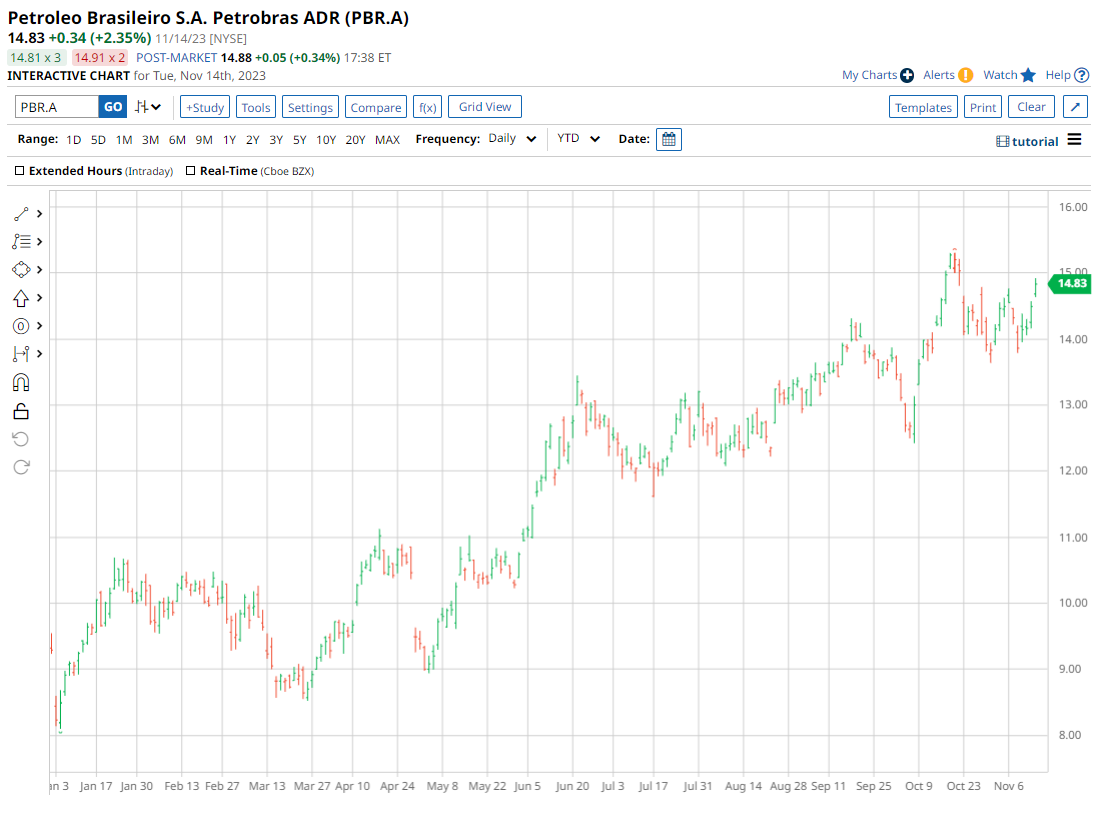The width and height of the screenshot is (1101, 816).
Task: Open the YTD period dropdown
Action: (579, 139)
